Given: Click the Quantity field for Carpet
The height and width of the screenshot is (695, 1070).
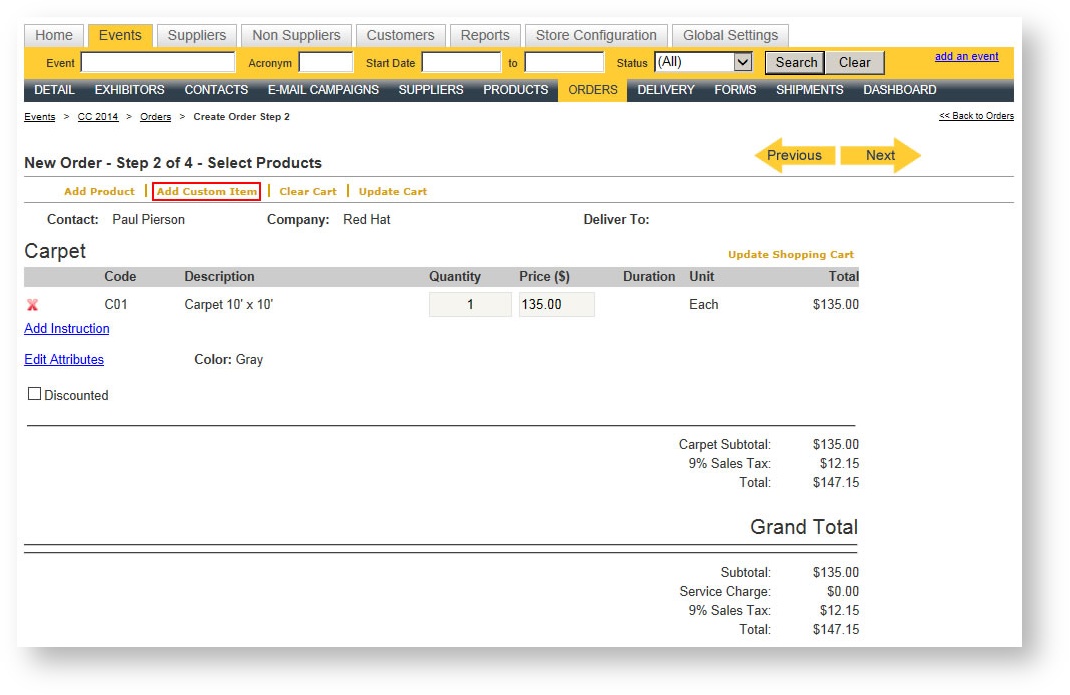Looking at the screenshot, I should 470,305.
